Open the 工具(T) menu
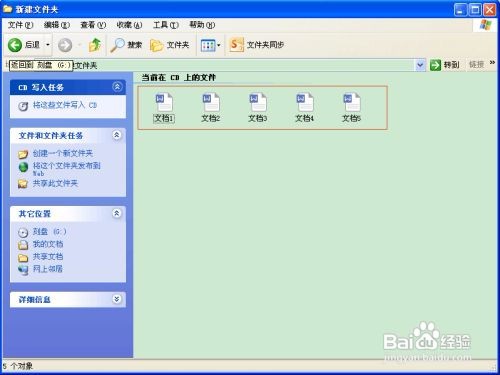This screenshot has width=500, height=375. [166, 25]
